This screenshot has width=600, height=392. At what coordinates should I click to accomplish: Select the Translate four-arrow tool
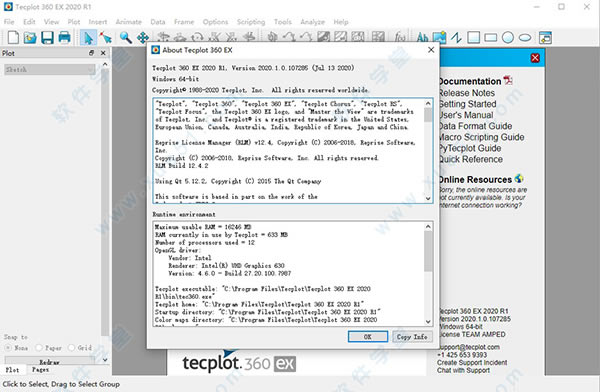(143, 38)
